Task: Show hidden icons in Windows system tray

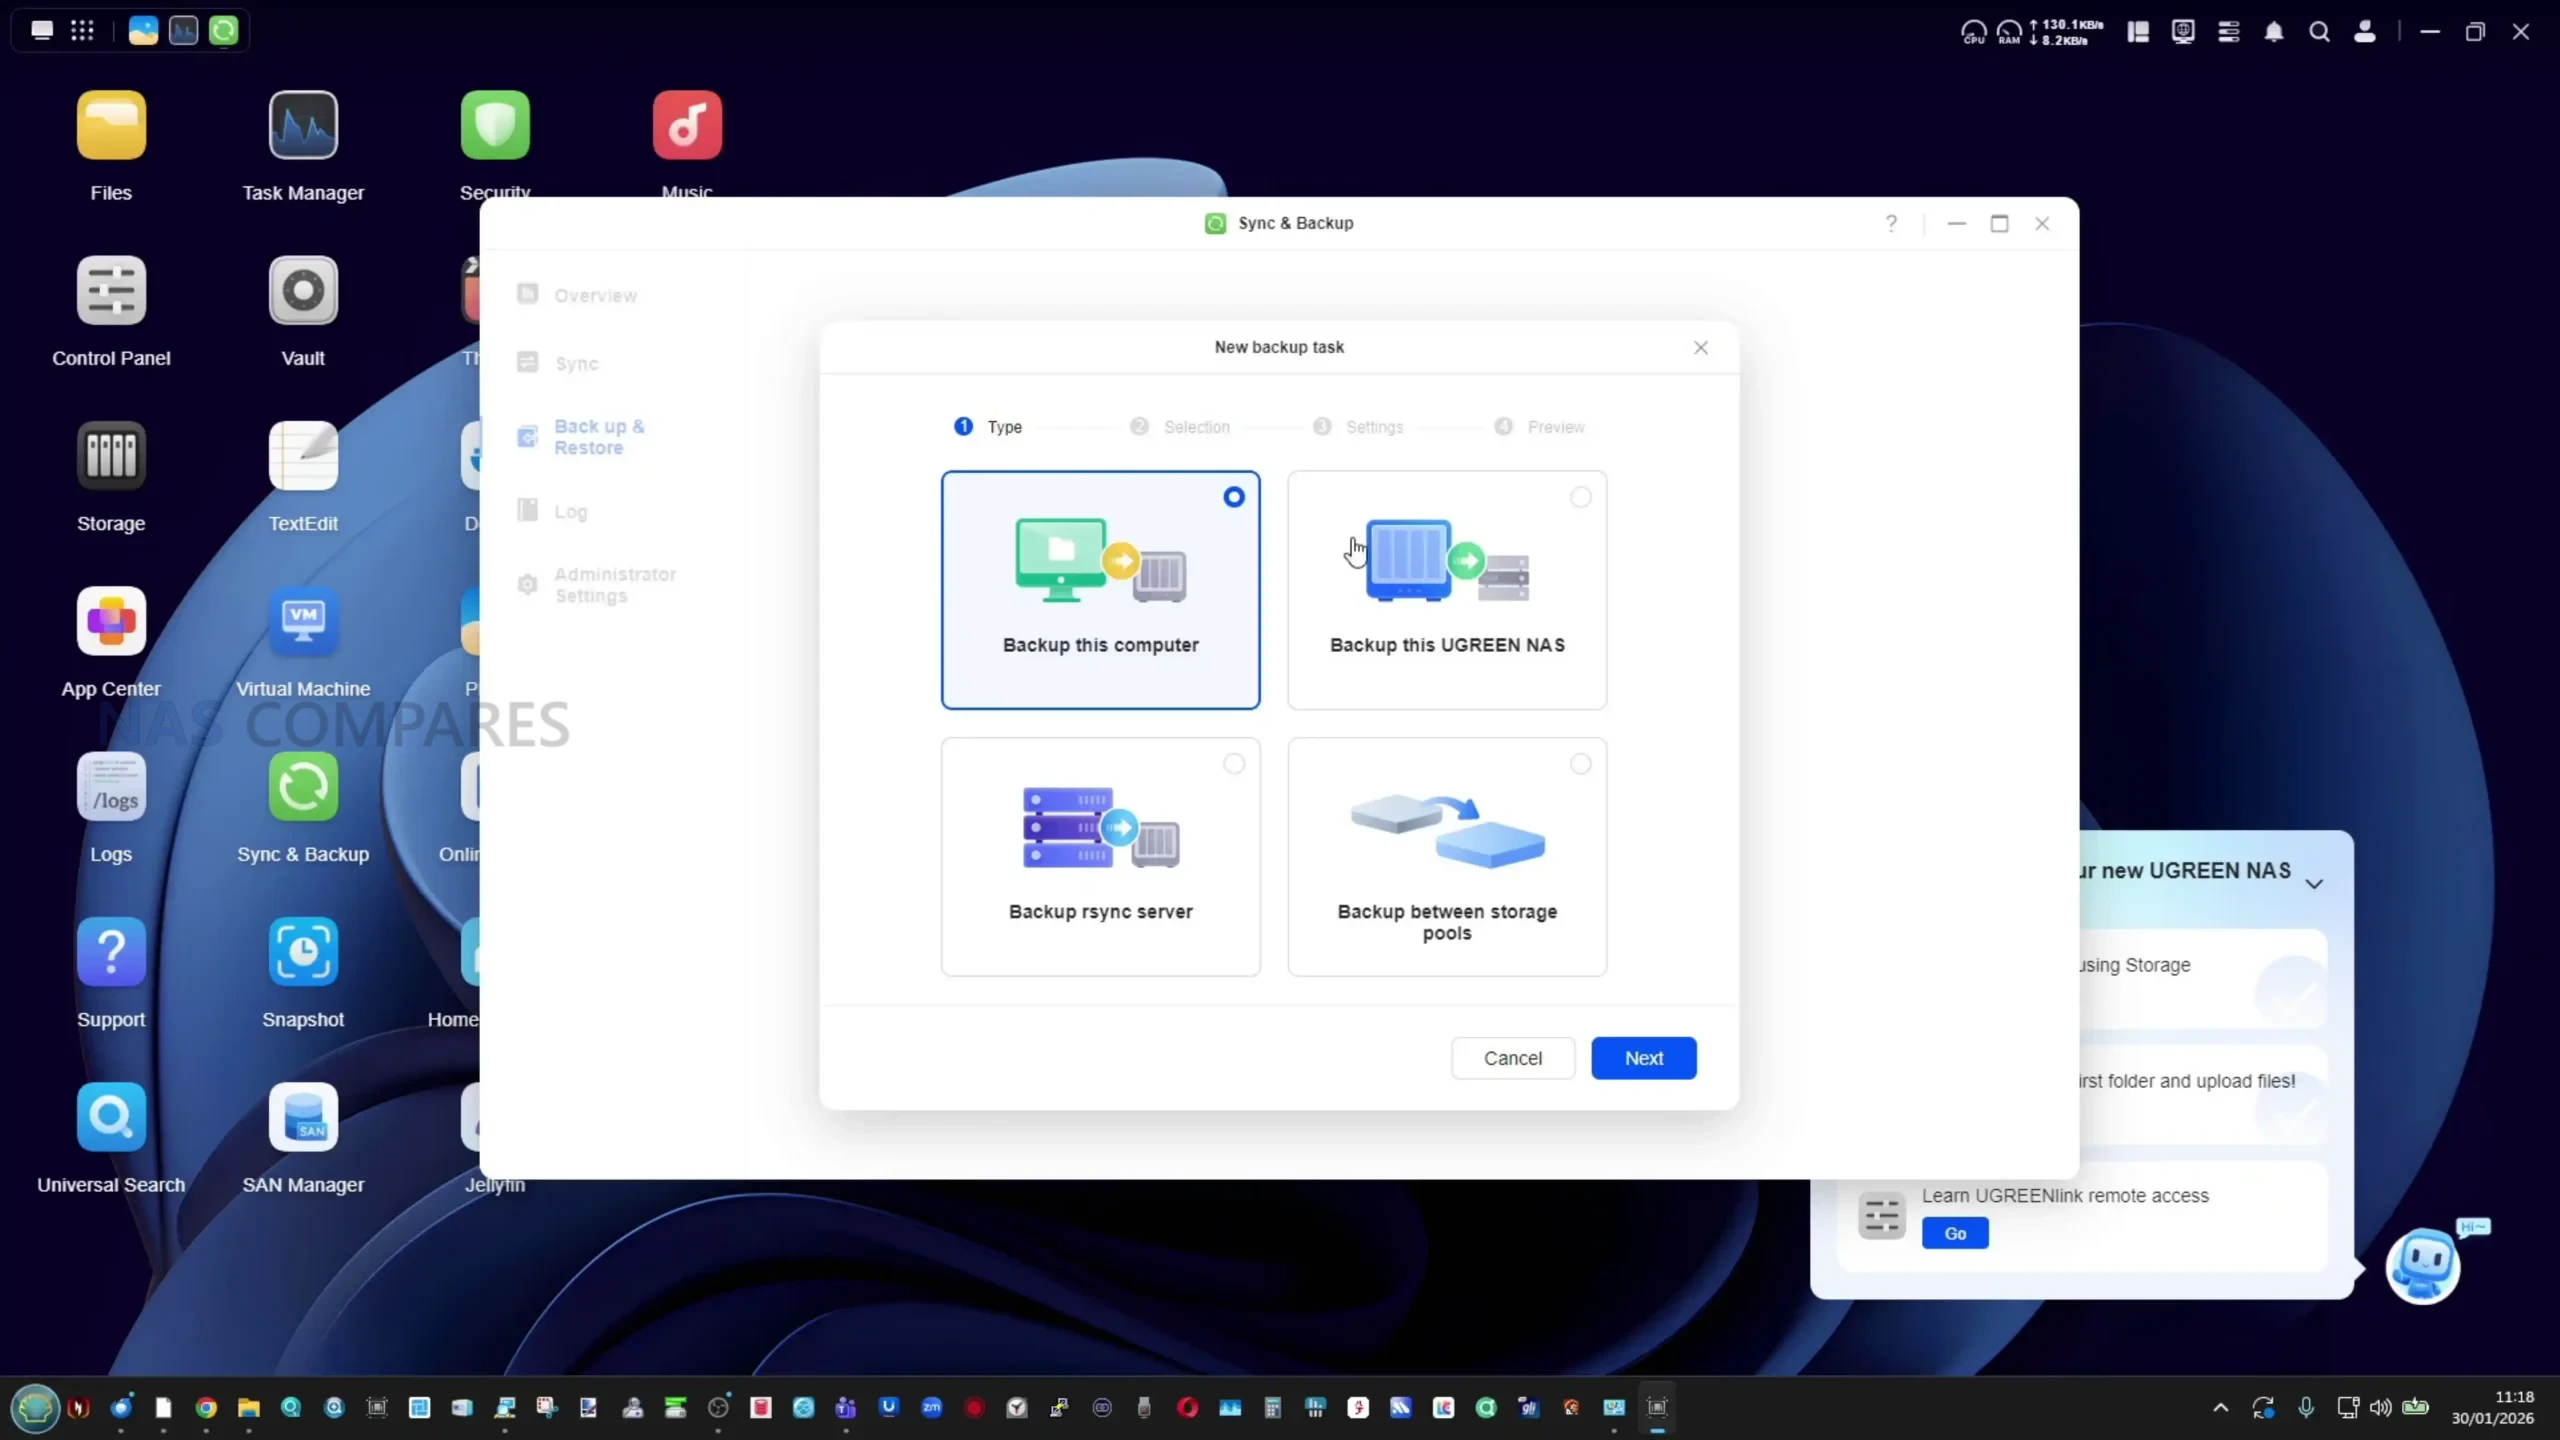Action: (2220, 1408)
